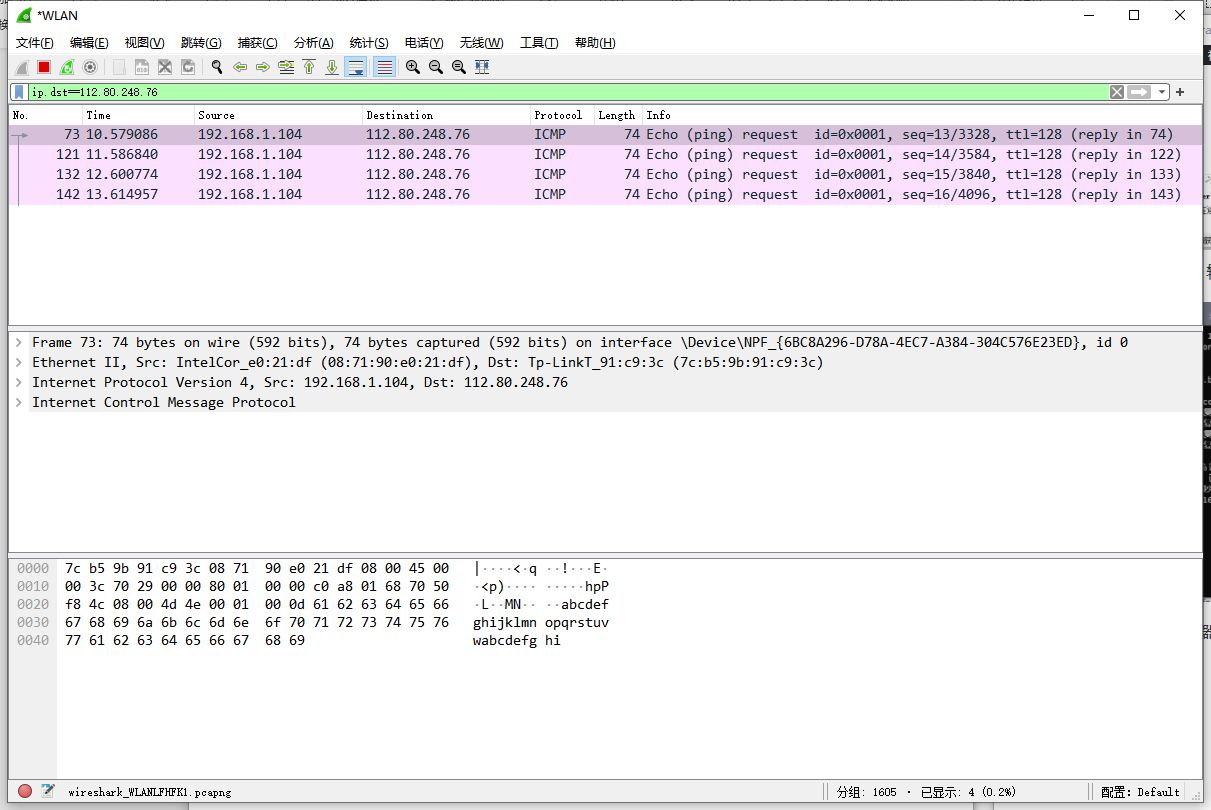Sort by the No. column header
Screen dimensions: 1211x810
tap(45, 115)
